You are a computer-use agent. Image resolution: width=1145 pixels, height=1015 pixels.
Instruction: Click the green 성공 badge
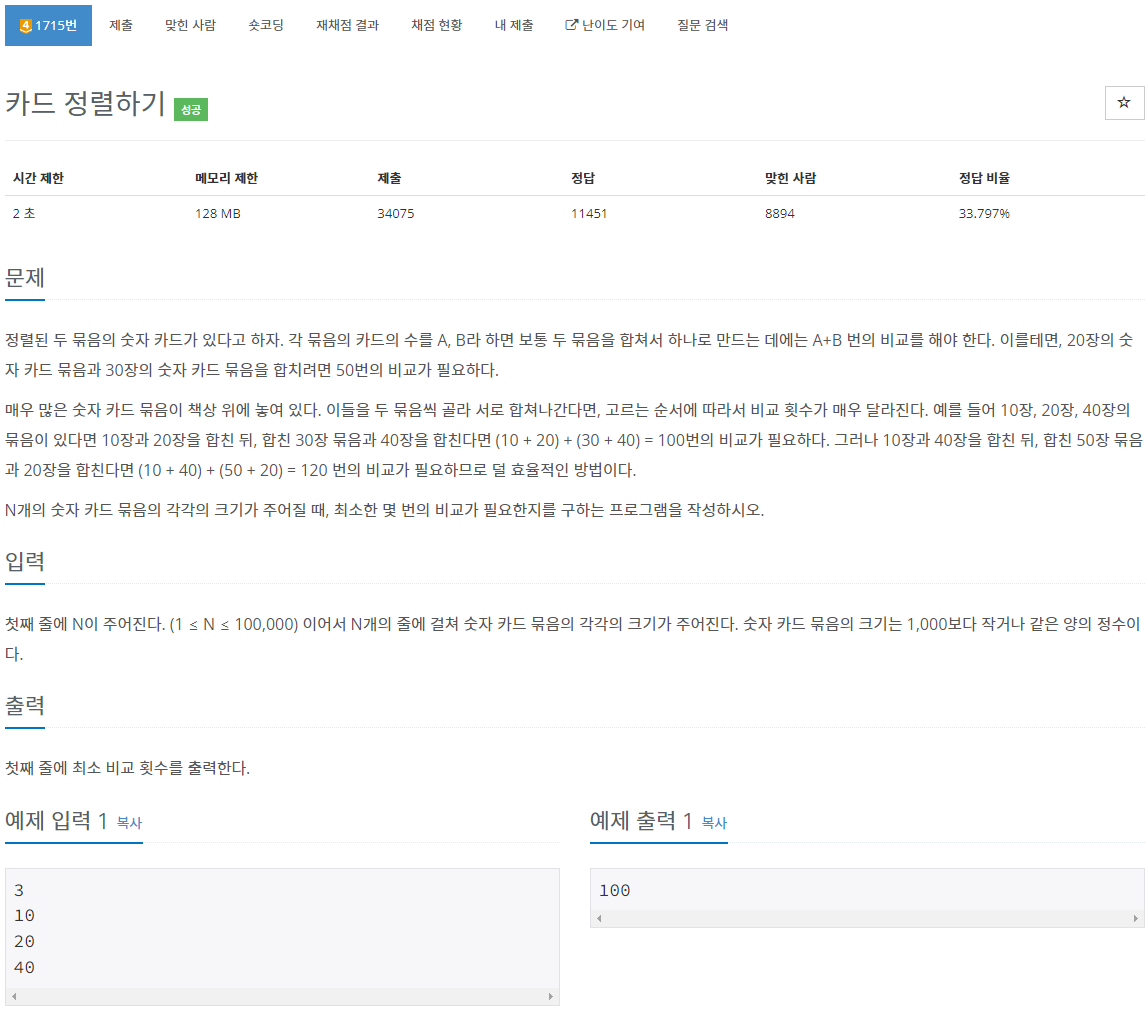click(191, 110)
